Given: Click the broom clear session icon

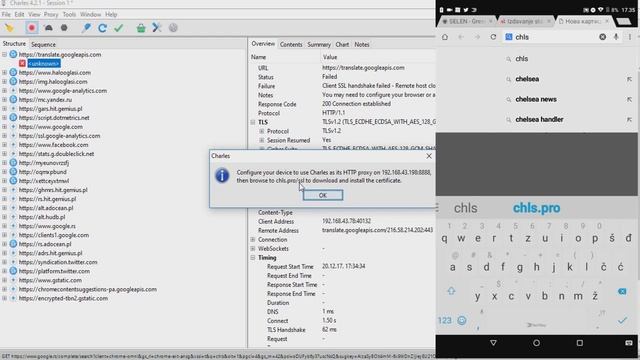Looking at the screenshot, I should click(9, 28).
